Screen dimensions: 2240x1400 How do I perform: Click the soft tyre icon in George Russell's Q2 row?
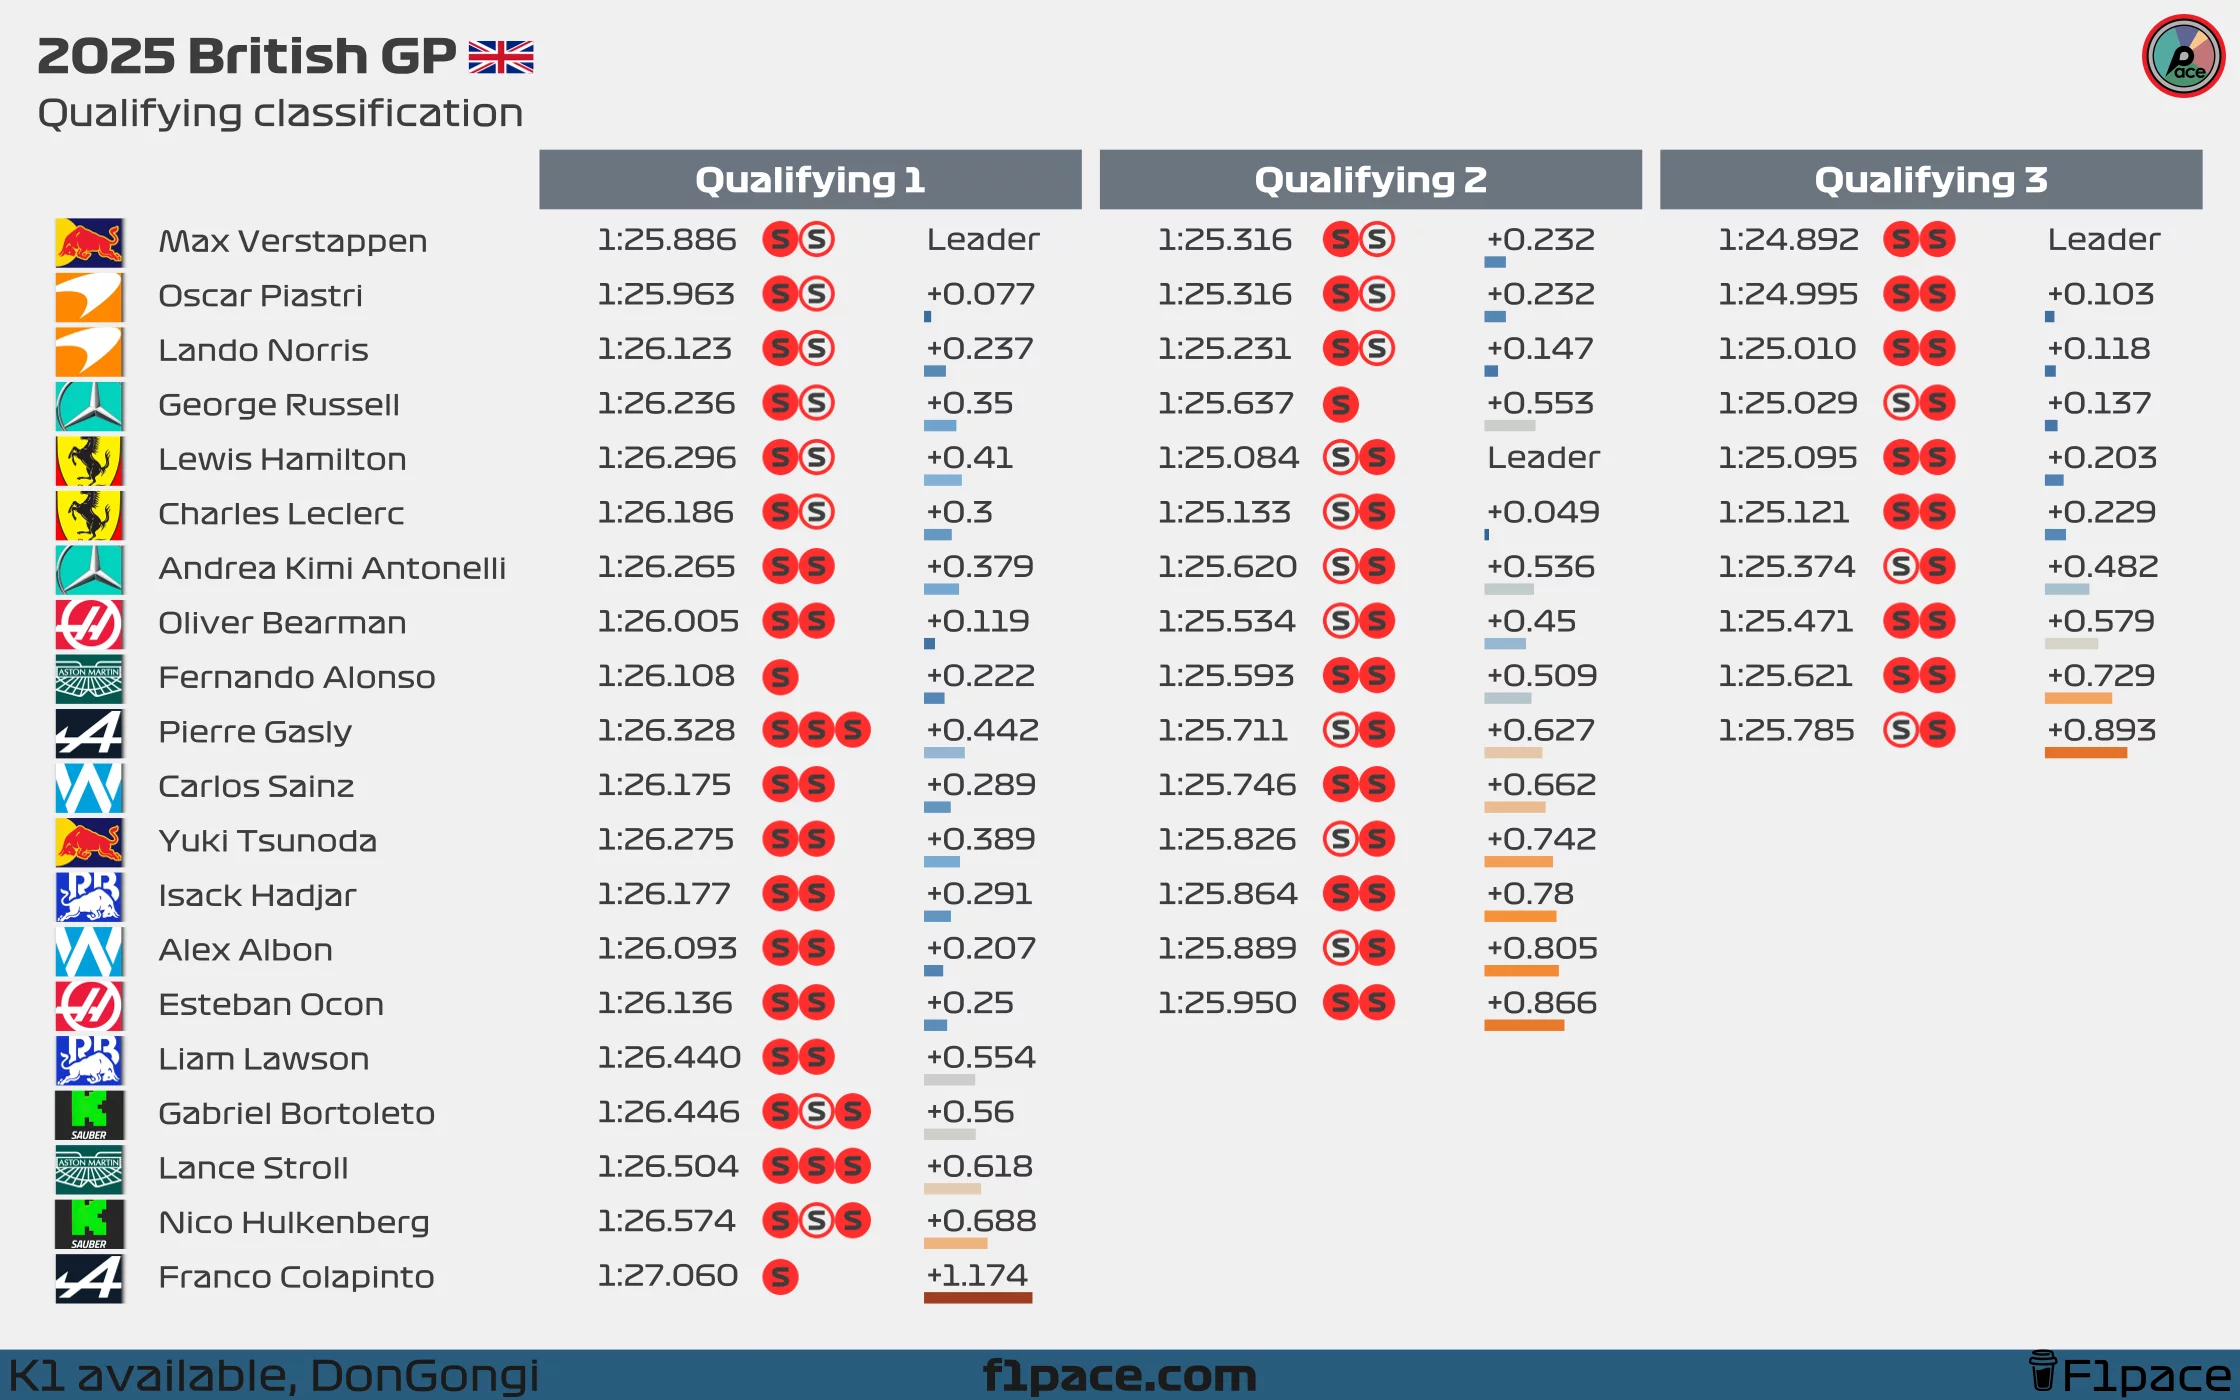1340,404
